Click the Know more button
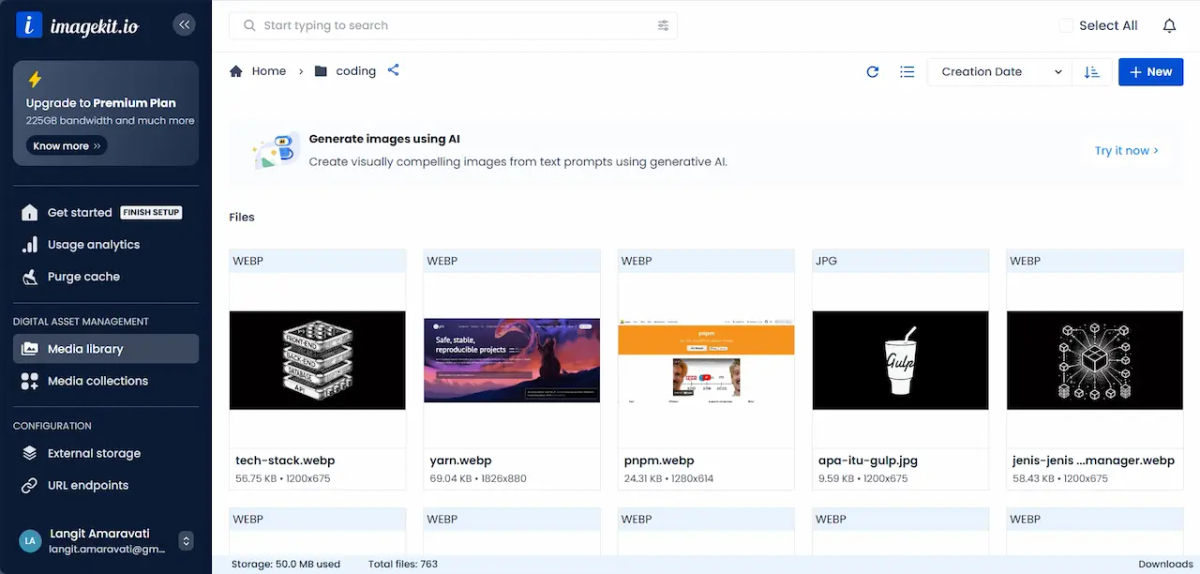This screenshot has height=574, width=1200. point(67,146)
